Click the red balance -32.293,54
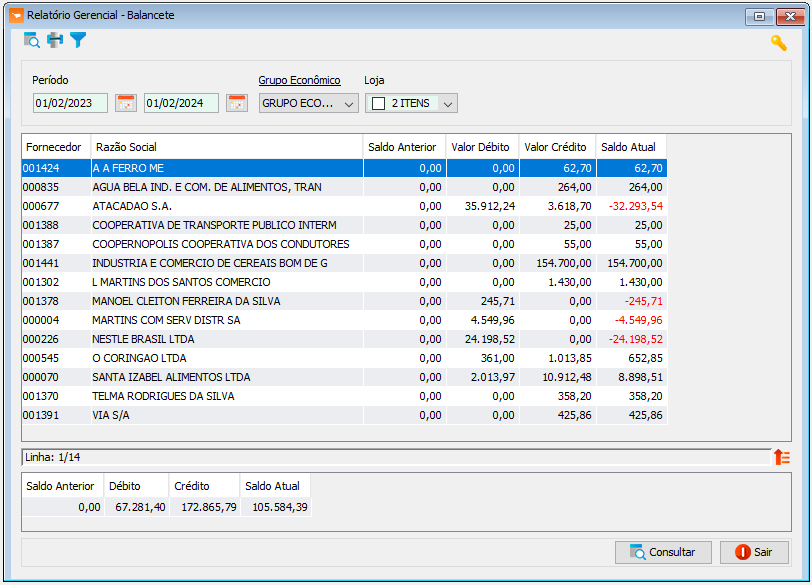This screenshot has width=812, height=585. (x=635, y=206)
